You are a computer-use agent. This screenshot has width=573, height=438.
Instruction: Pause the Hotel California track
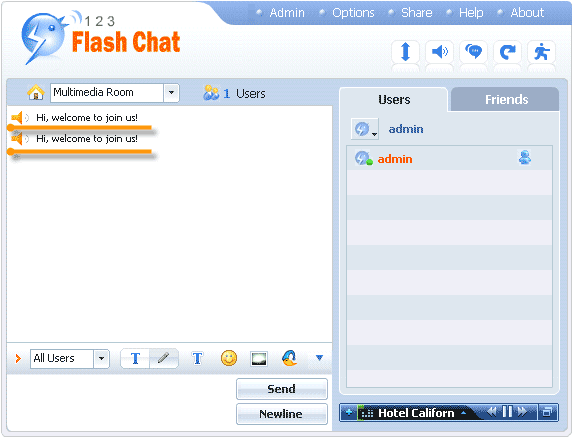[507, 412]
